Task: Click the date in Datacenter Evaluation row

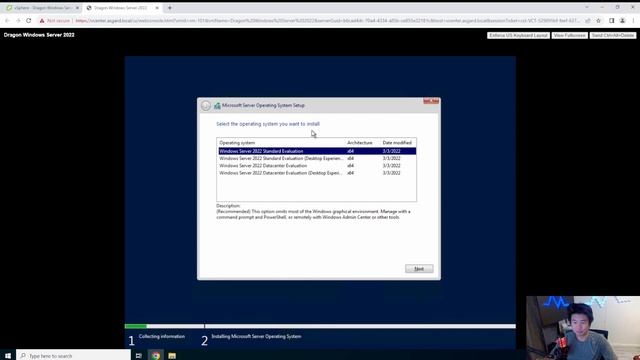Action: coord(391,166)
